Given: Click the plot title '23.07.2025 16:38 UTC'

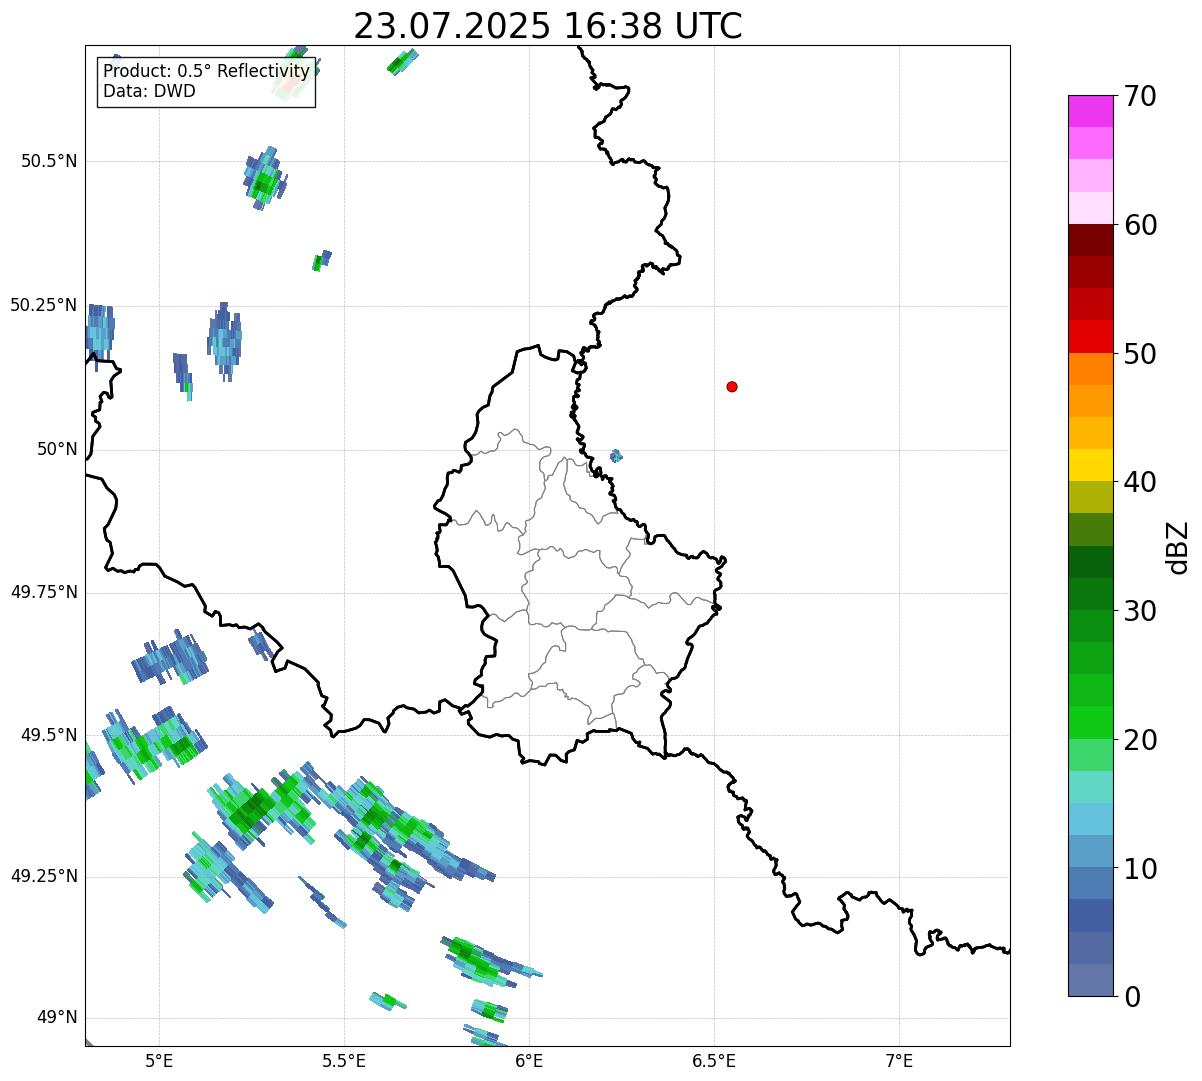Looking at the screenshot, I should pyautogui.click(x=548, y=26).
